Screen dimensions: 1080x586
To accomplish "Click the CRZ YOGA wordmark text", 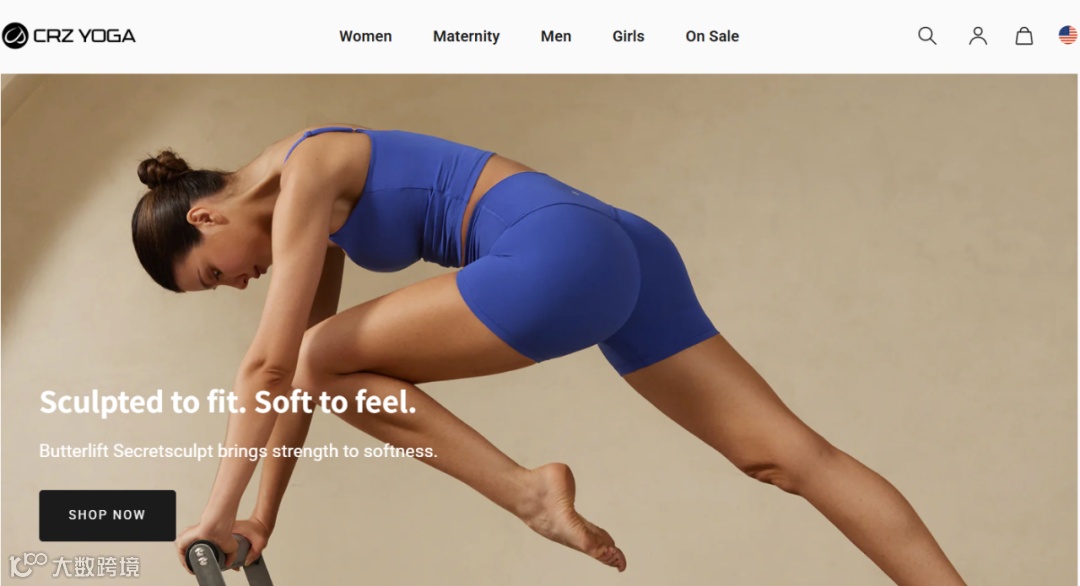I will pyautogui.click(x=84, y=36).
